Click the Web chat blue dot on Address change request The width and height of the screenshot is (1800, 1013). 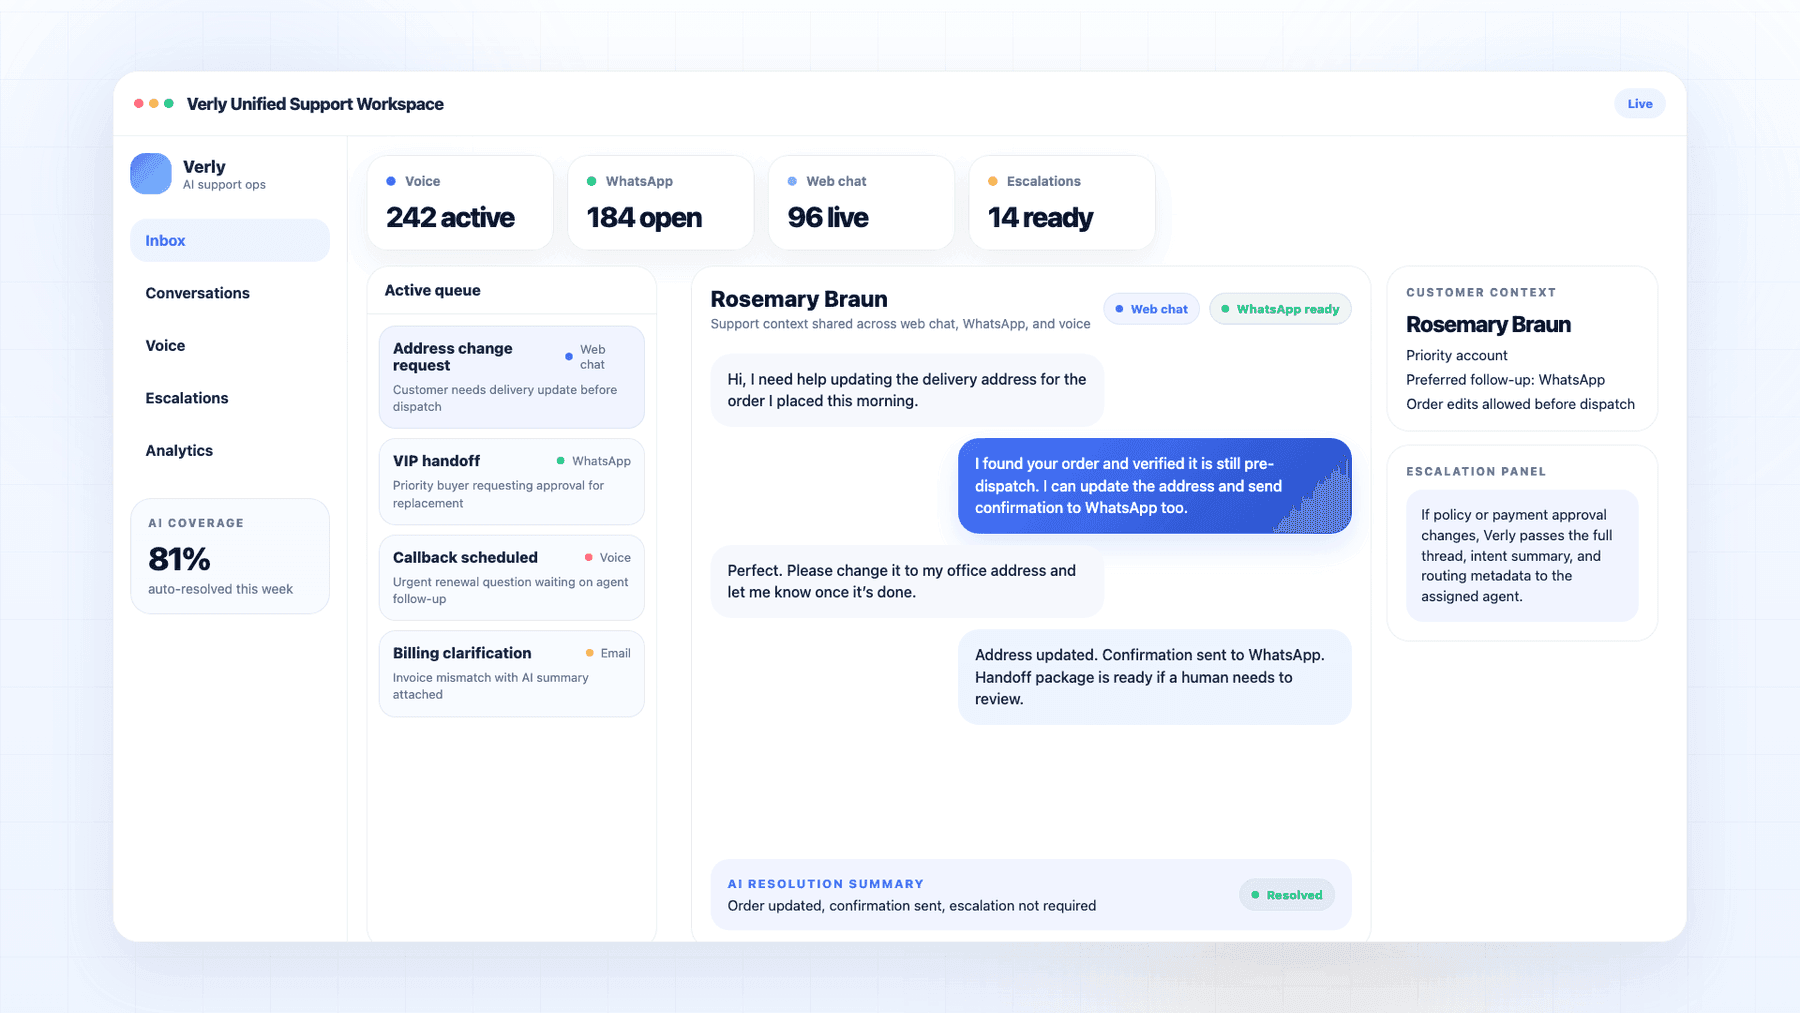[569, 356]
